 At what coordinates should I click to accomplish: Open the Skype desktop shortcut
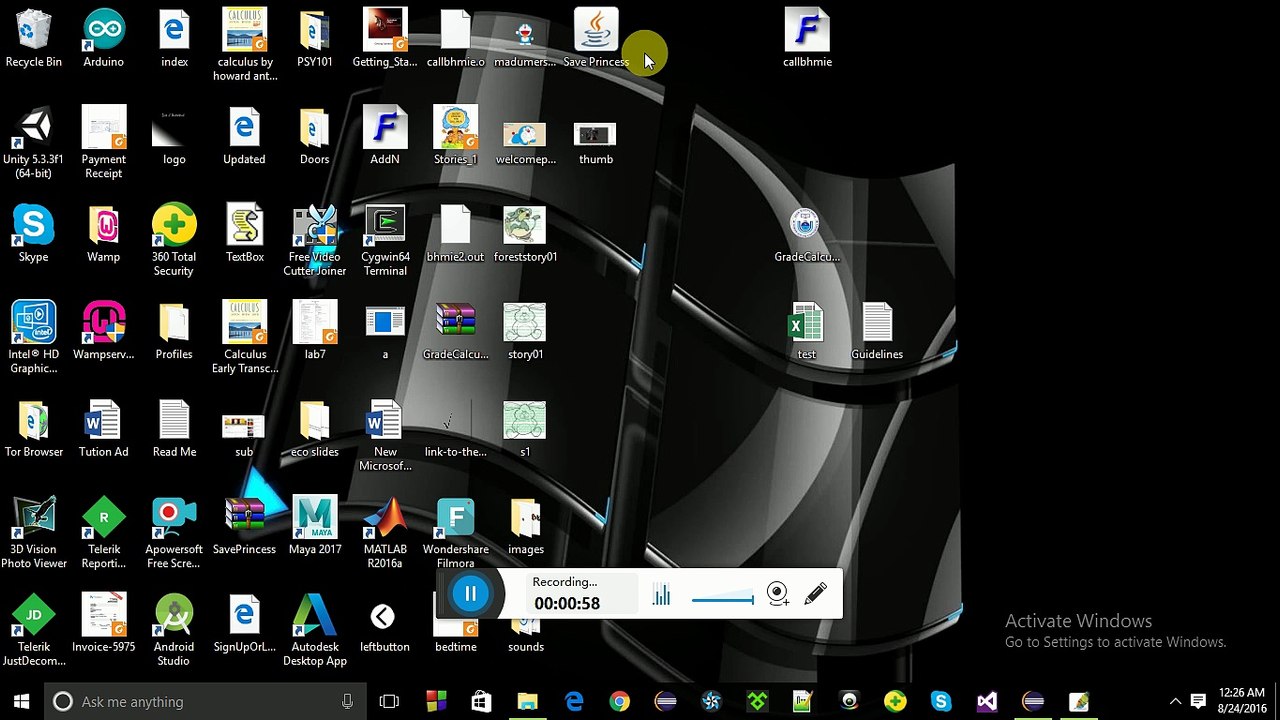pyautogui.click(x=33, y=234)
